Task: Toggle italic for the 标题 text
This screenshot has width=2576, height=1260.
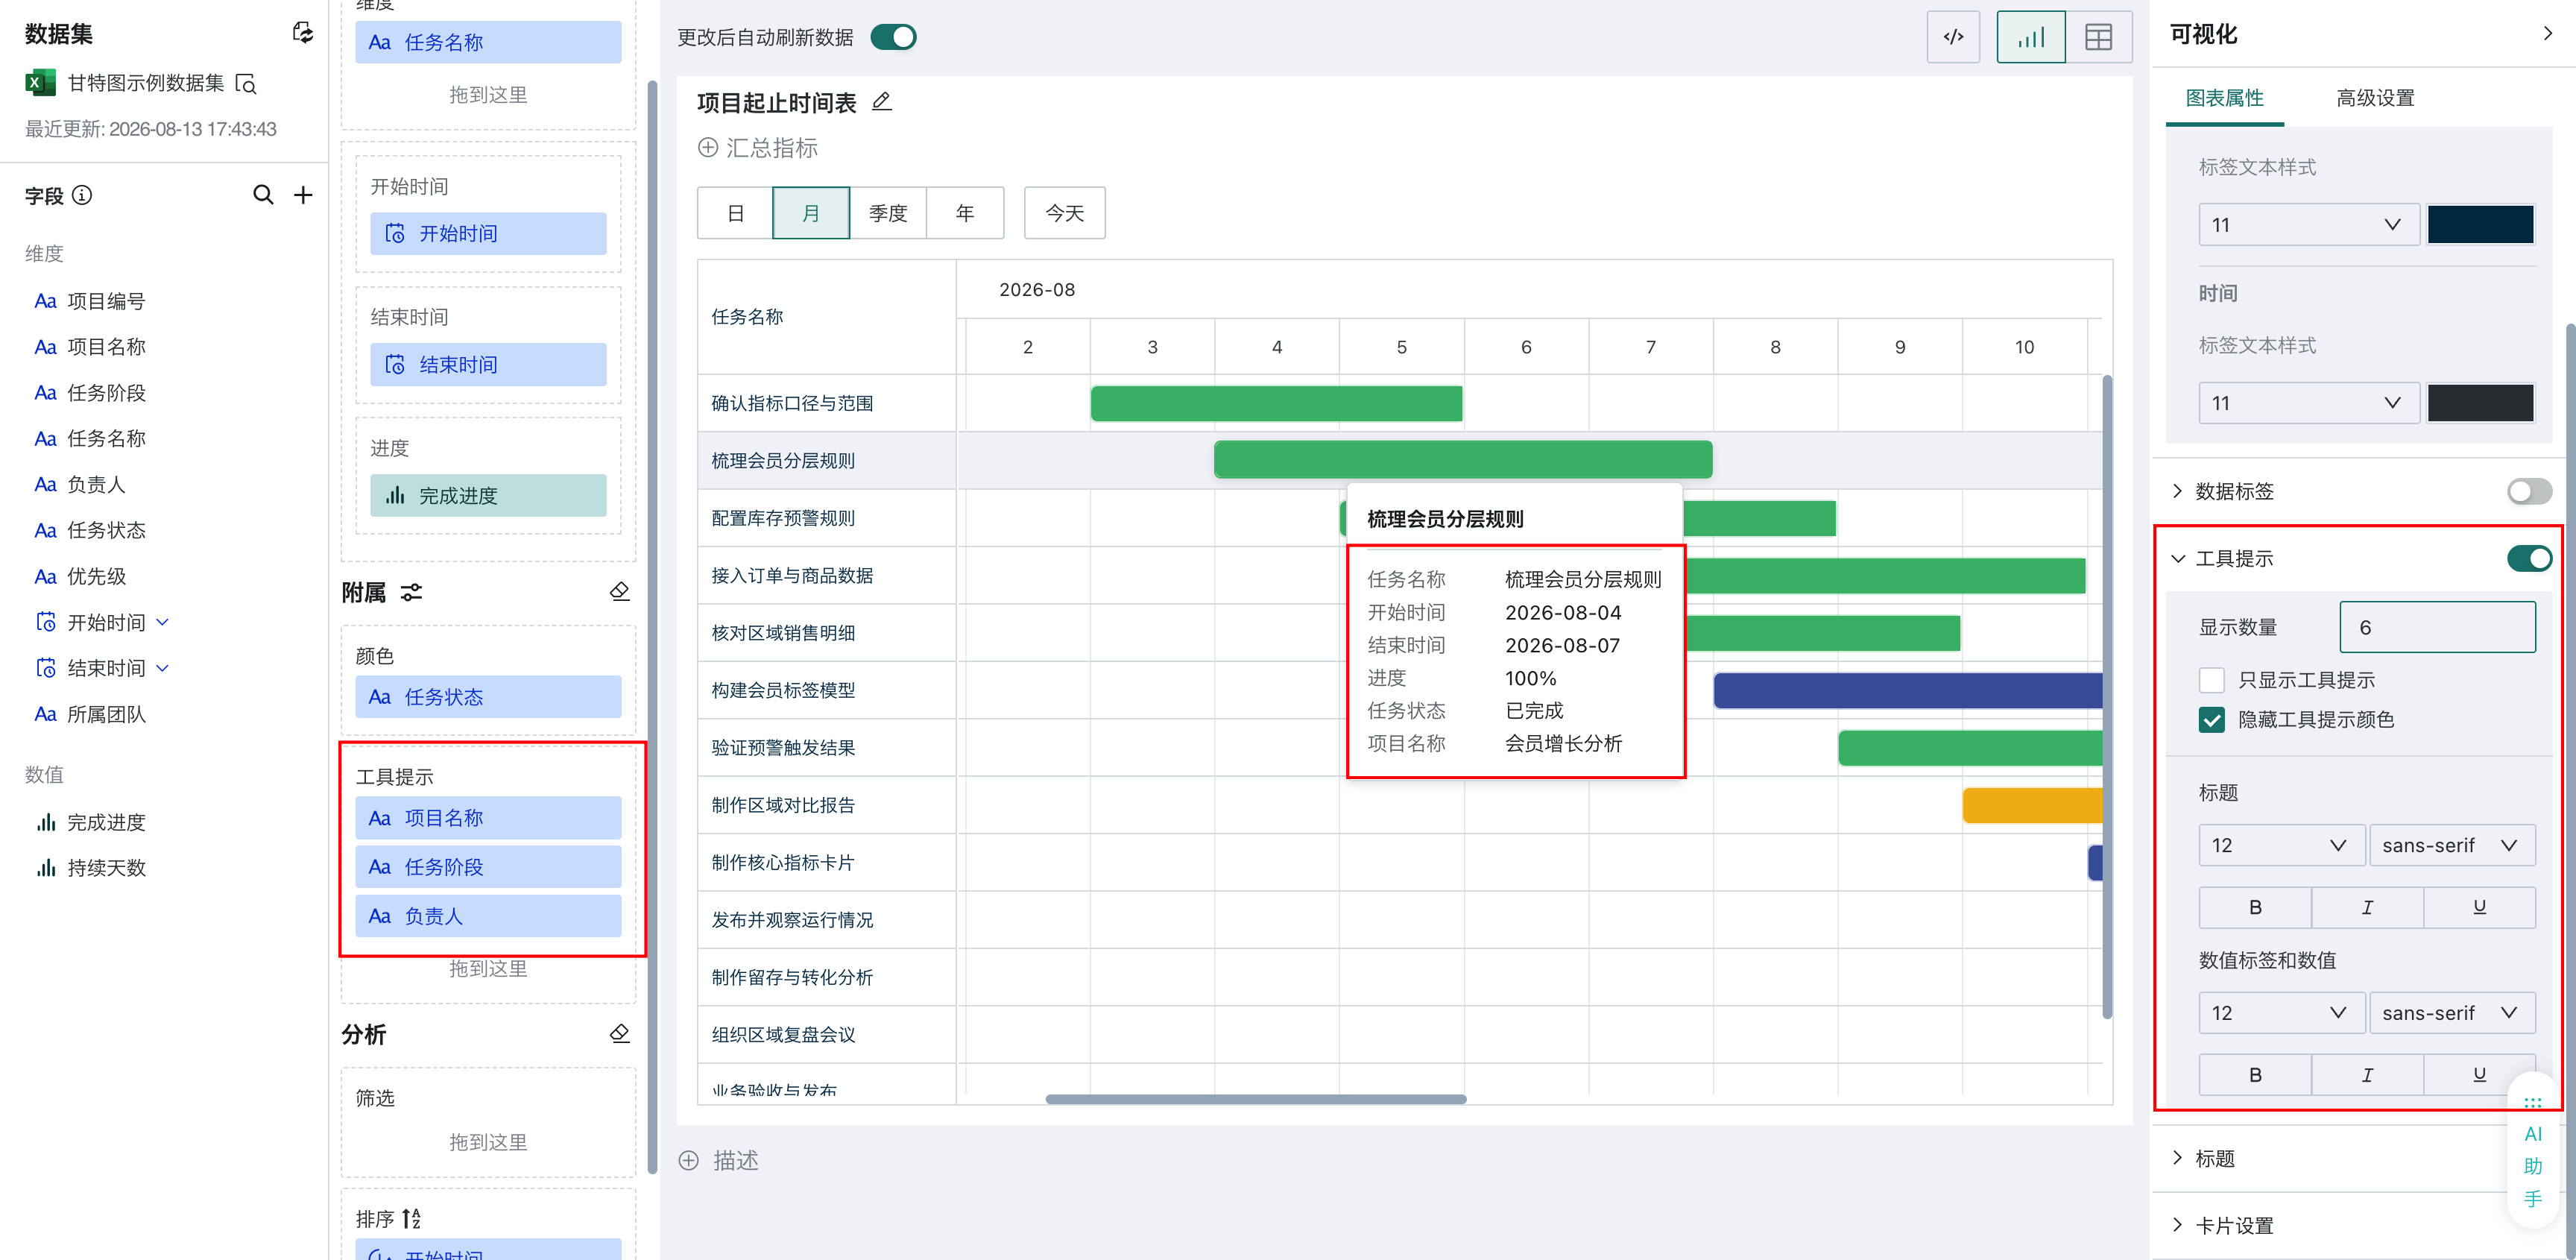Action: (x=2367, y=907)
